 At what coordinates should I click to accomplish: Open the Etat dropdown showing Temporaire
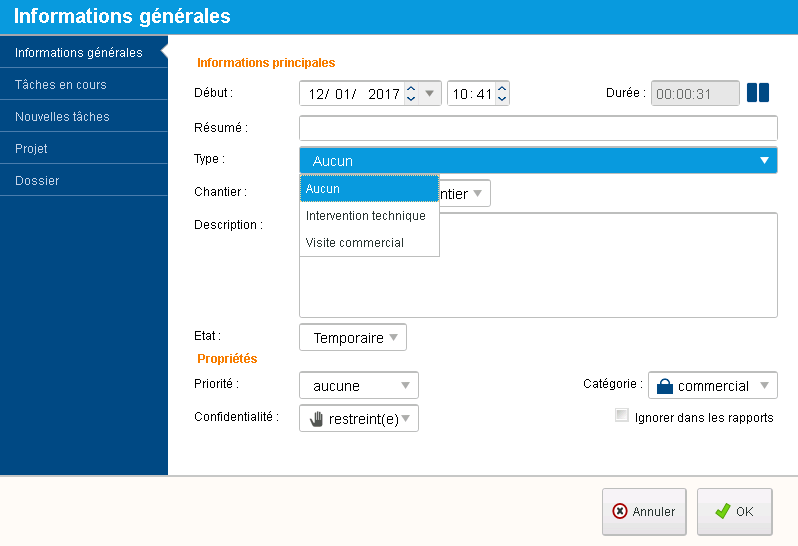pyautogui.click(x=353, y=337)
